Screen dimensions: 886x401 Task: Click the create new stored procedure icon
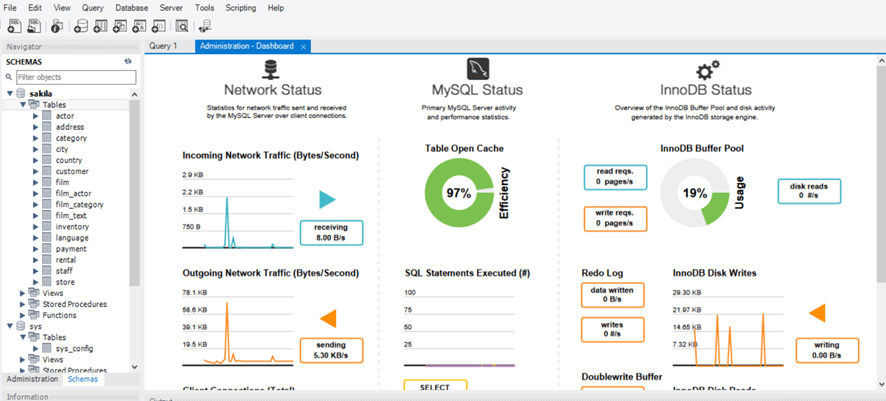[139, 26]
